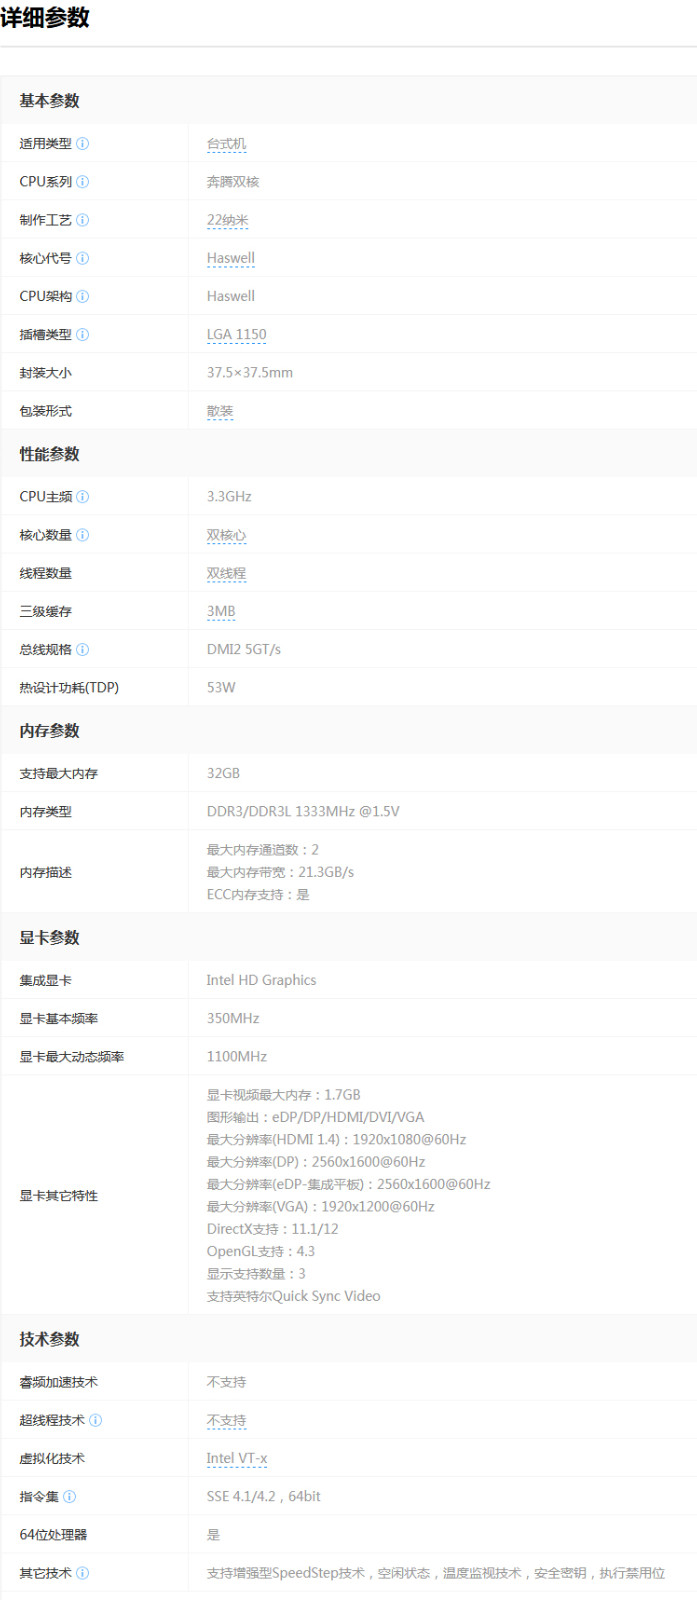The width and height of the screenshot is (697, 1600).
Task: Click the Intel HD Graphics value
Action: pyautogui.click(x=261, y=980)
